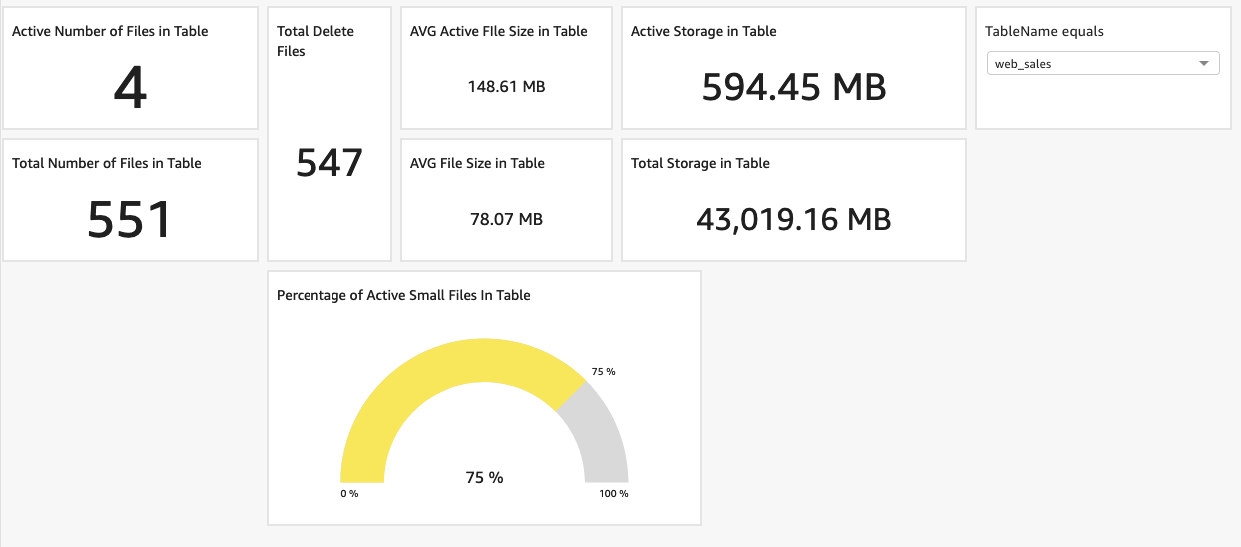Click the gray remaining segment of gauge
The height and width of the screenshot is (547, 1241).
click(x=598, y=430)
